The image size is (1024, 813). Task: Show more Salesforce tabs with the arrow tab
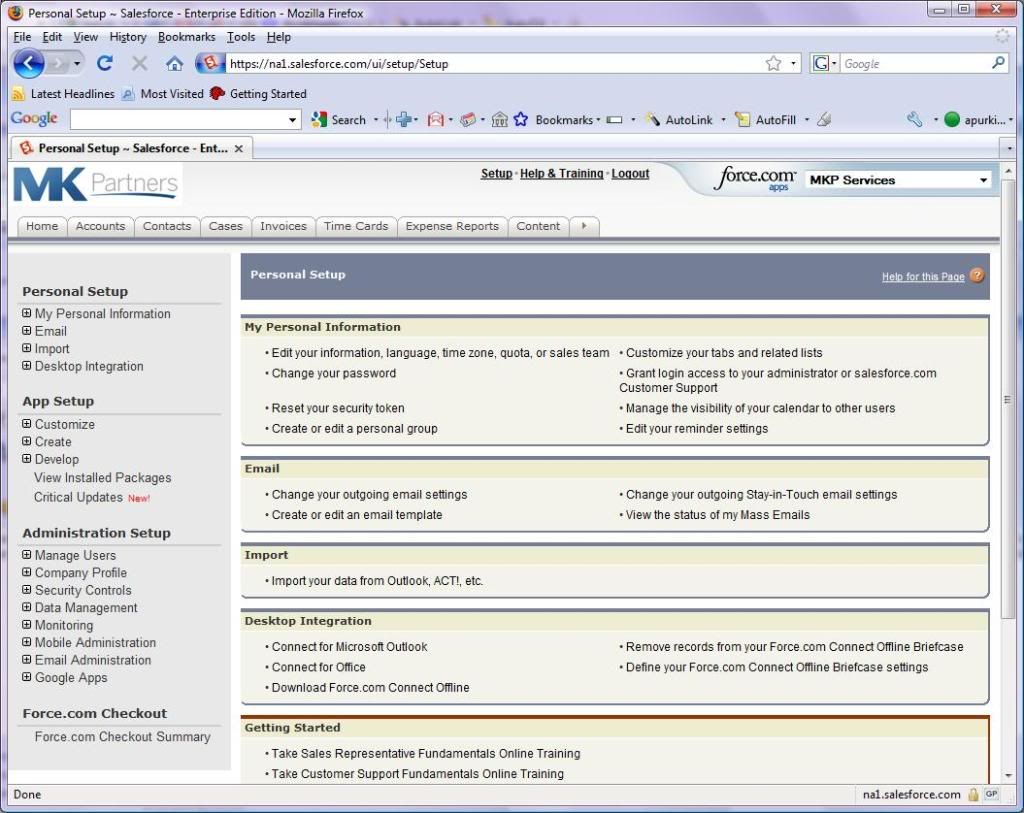coord(584,226)
